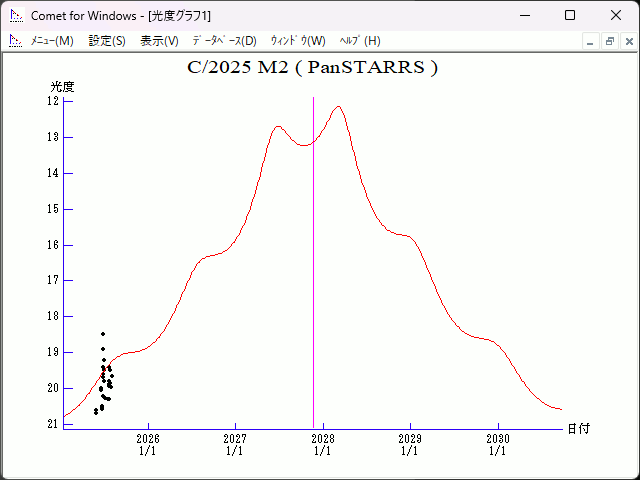Open the ウィンドウ(W) window menu
The image size is (640, 480).
[x=298, y=41]
